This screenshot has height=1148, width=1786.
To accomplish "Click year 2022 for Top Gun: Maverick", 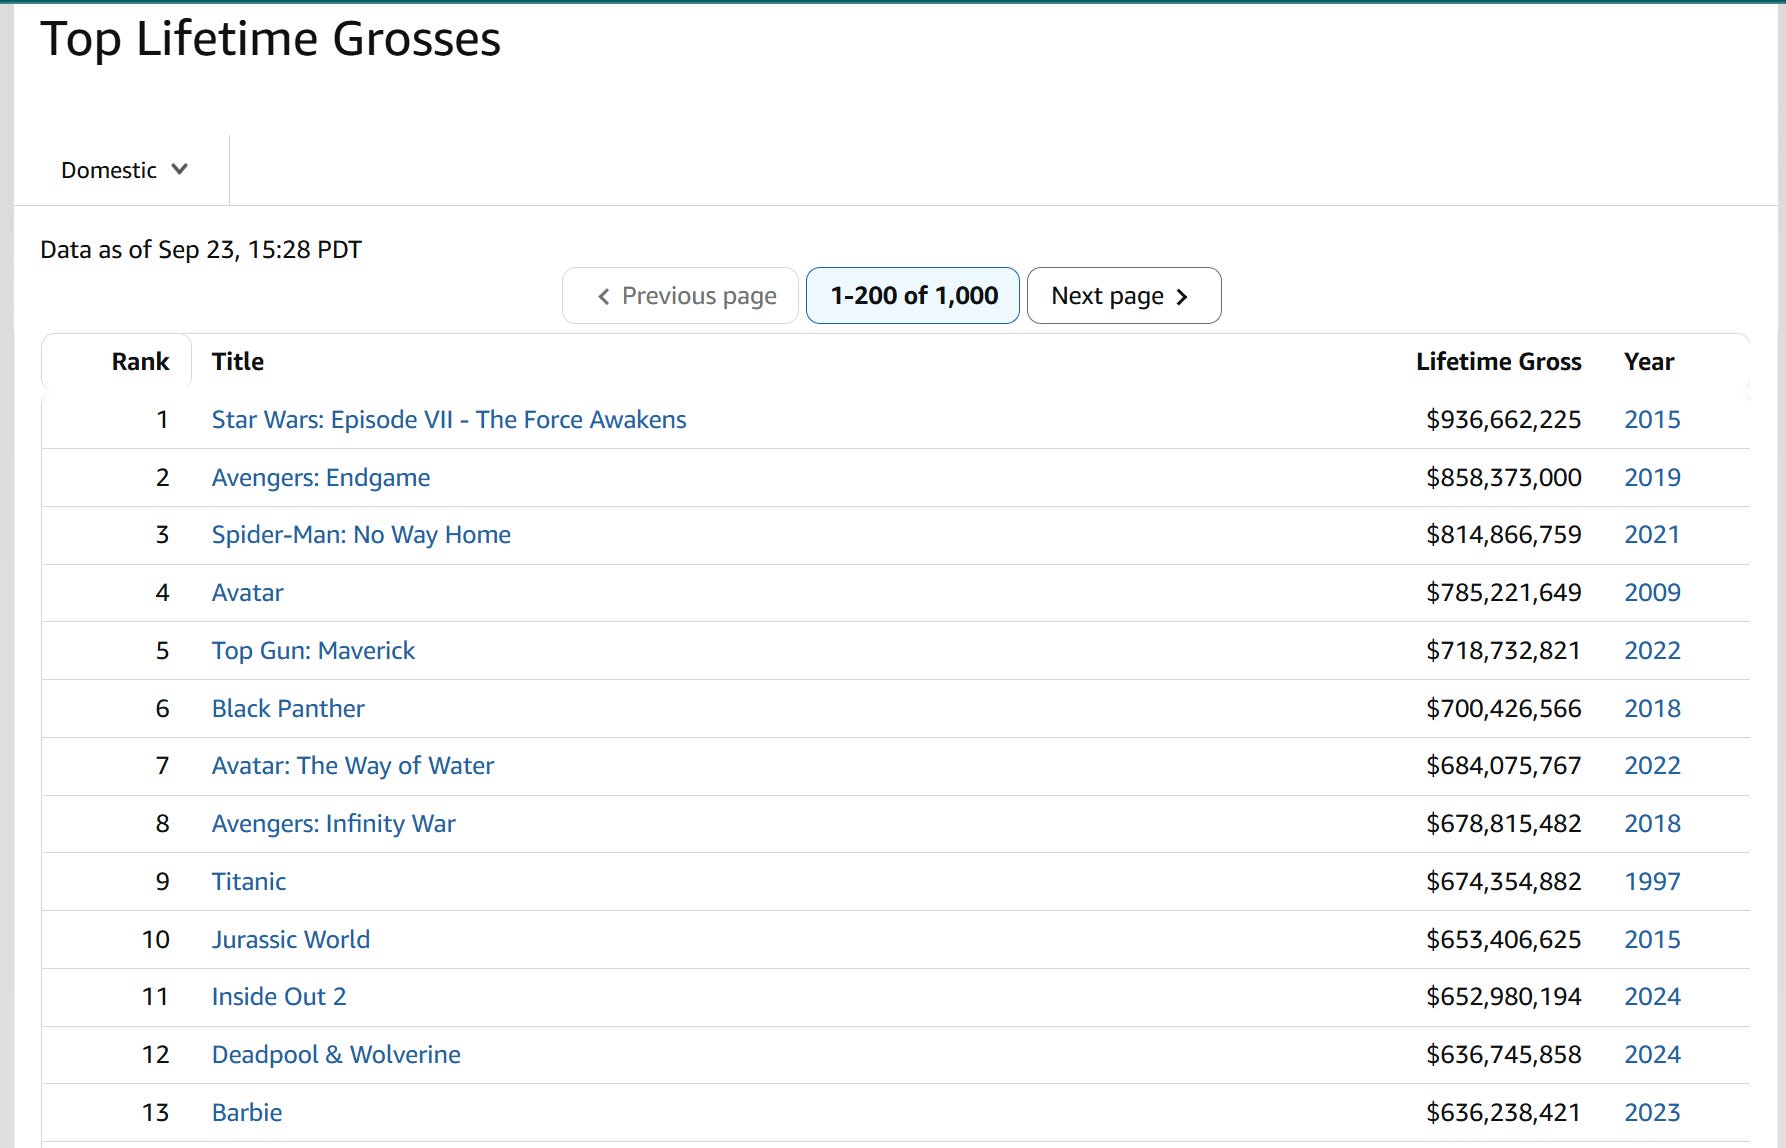I will click(x=1652, y=651).
